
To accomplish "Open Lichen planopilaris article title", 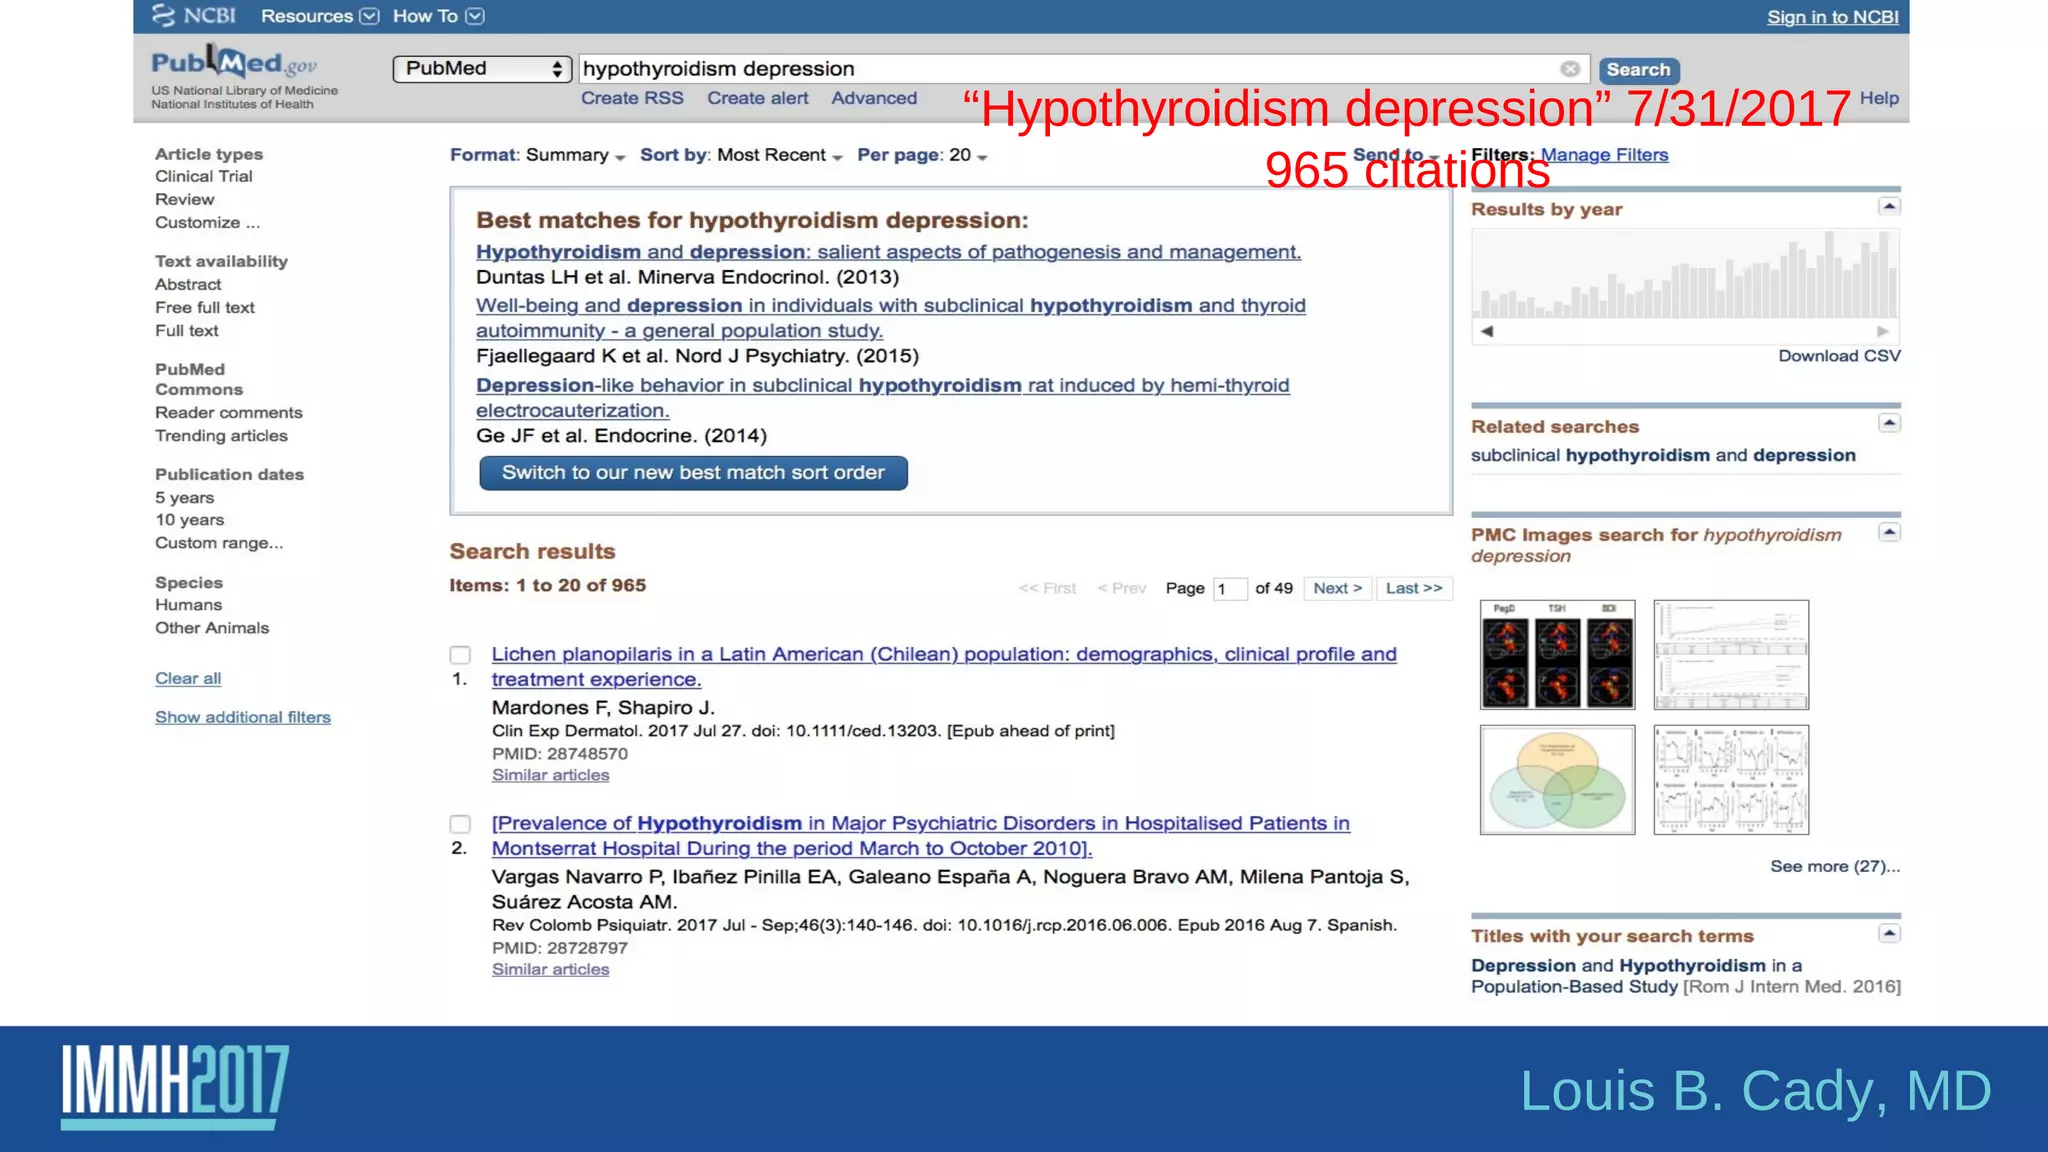I will [x=944, y=667].
